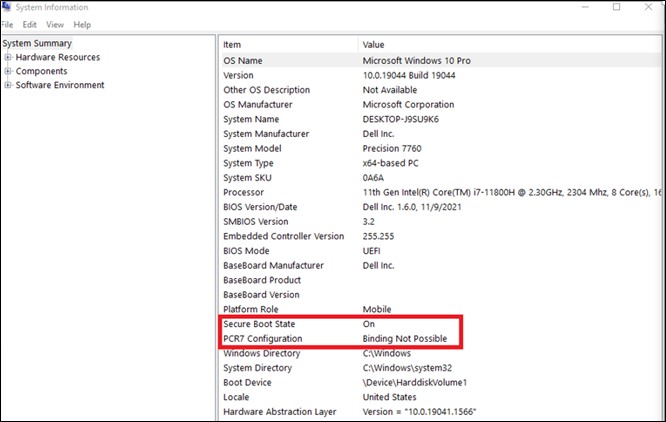The width and height of the screenshot is (666, 422).
Task: Highlight the OS Name row
Action: click(245, 61)
